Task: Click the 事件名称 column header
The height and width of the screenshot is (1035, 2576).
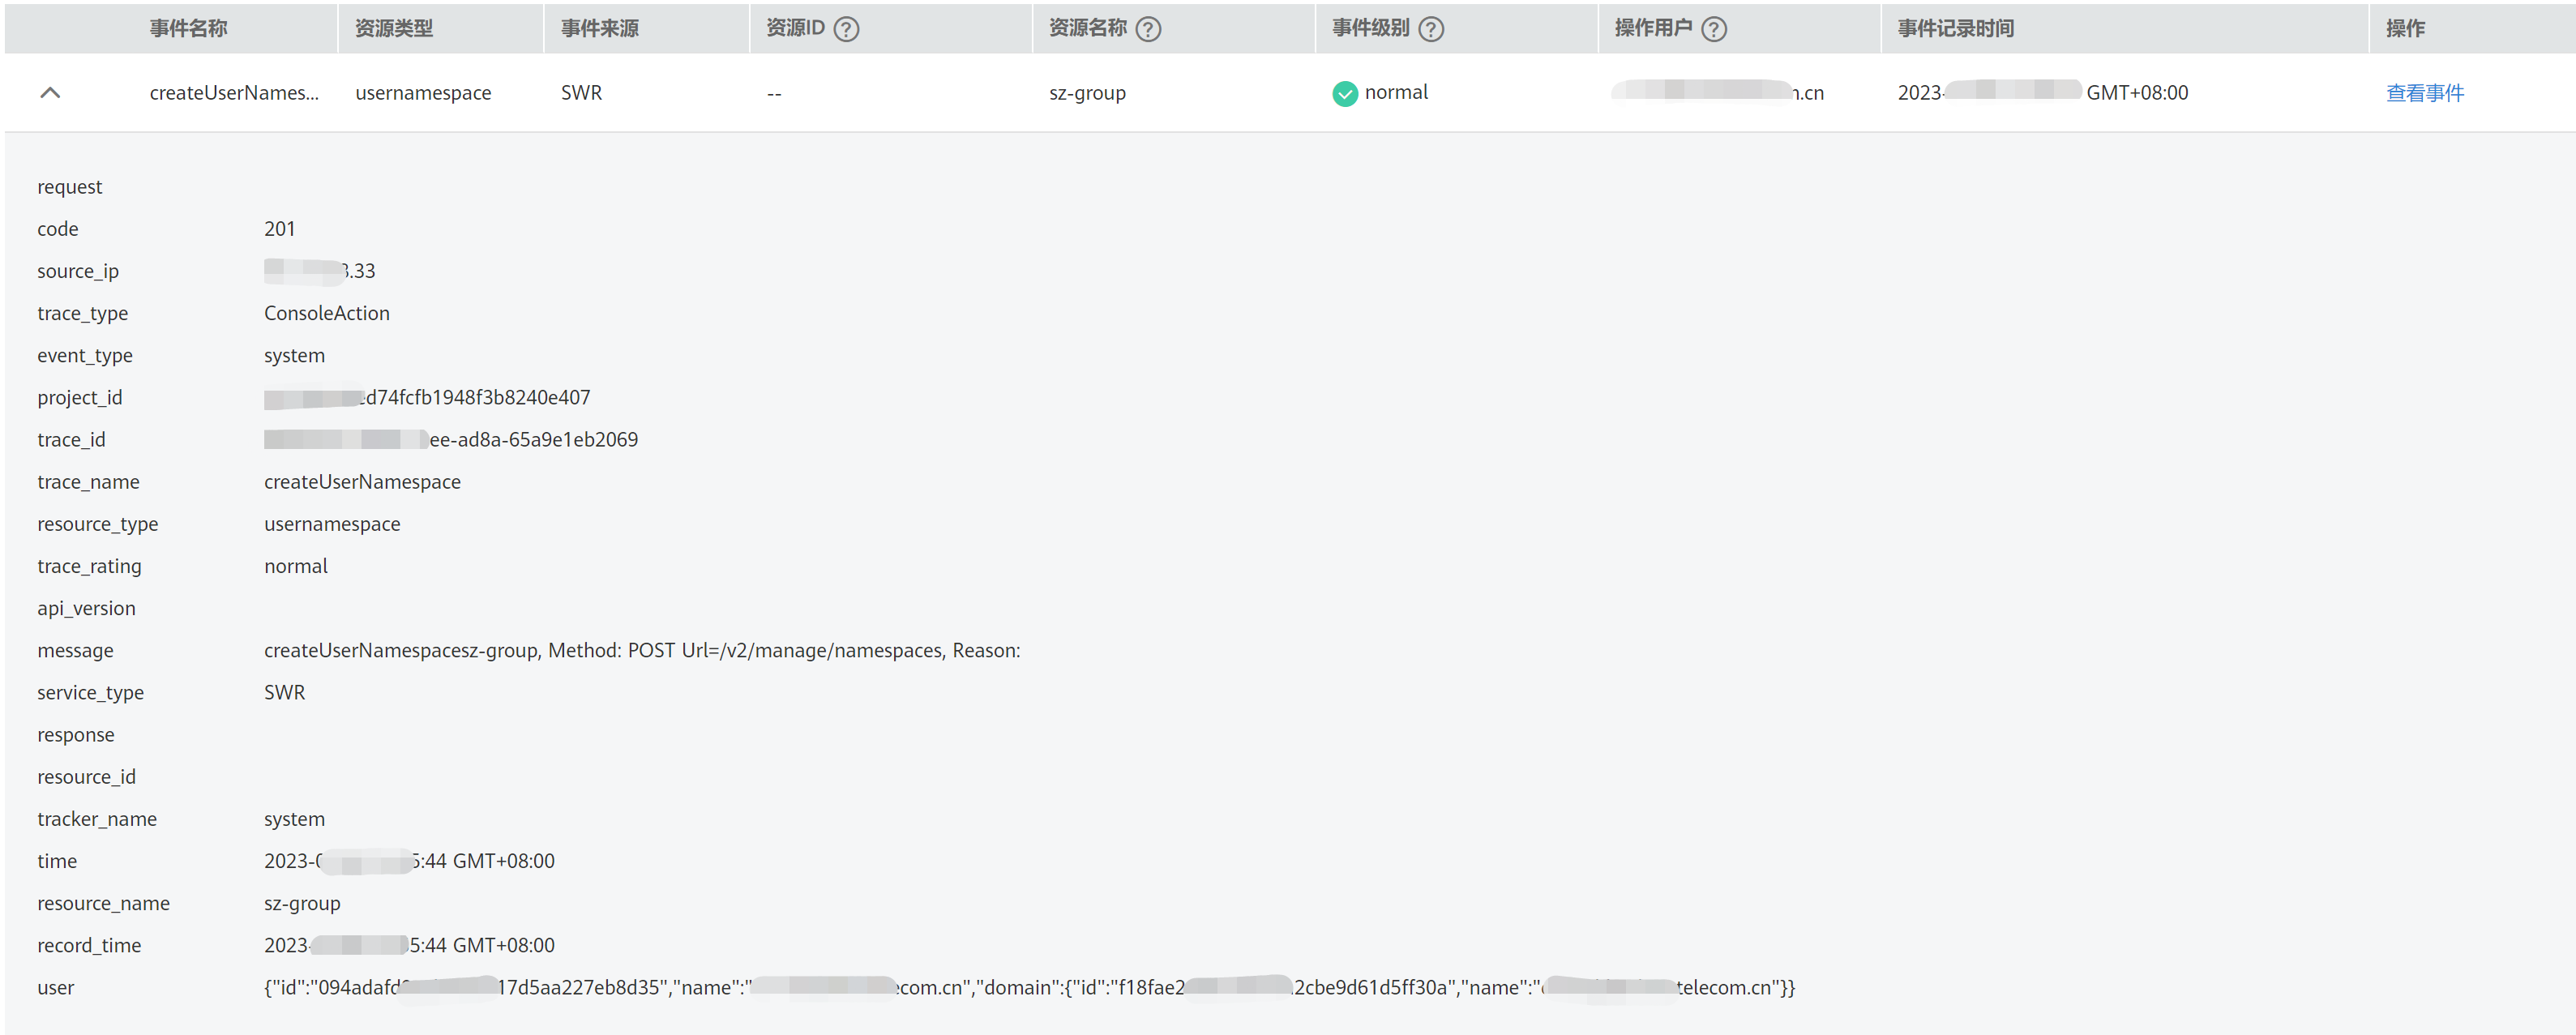Action: [188, 29]
